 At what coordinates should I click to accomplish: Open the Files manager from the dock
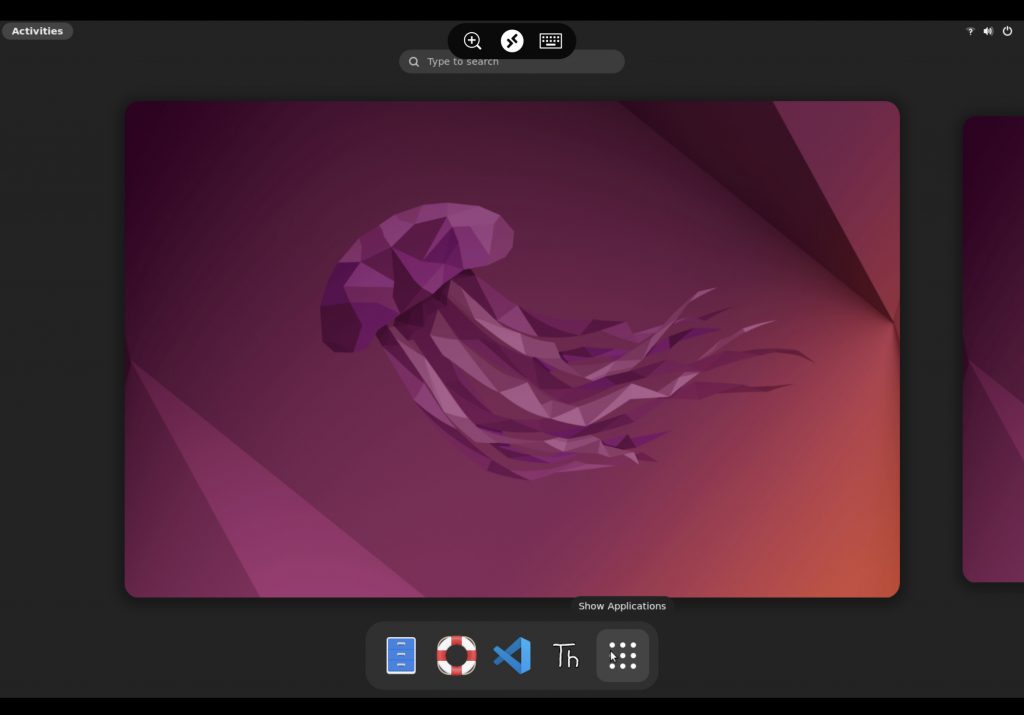coord(401,656)
